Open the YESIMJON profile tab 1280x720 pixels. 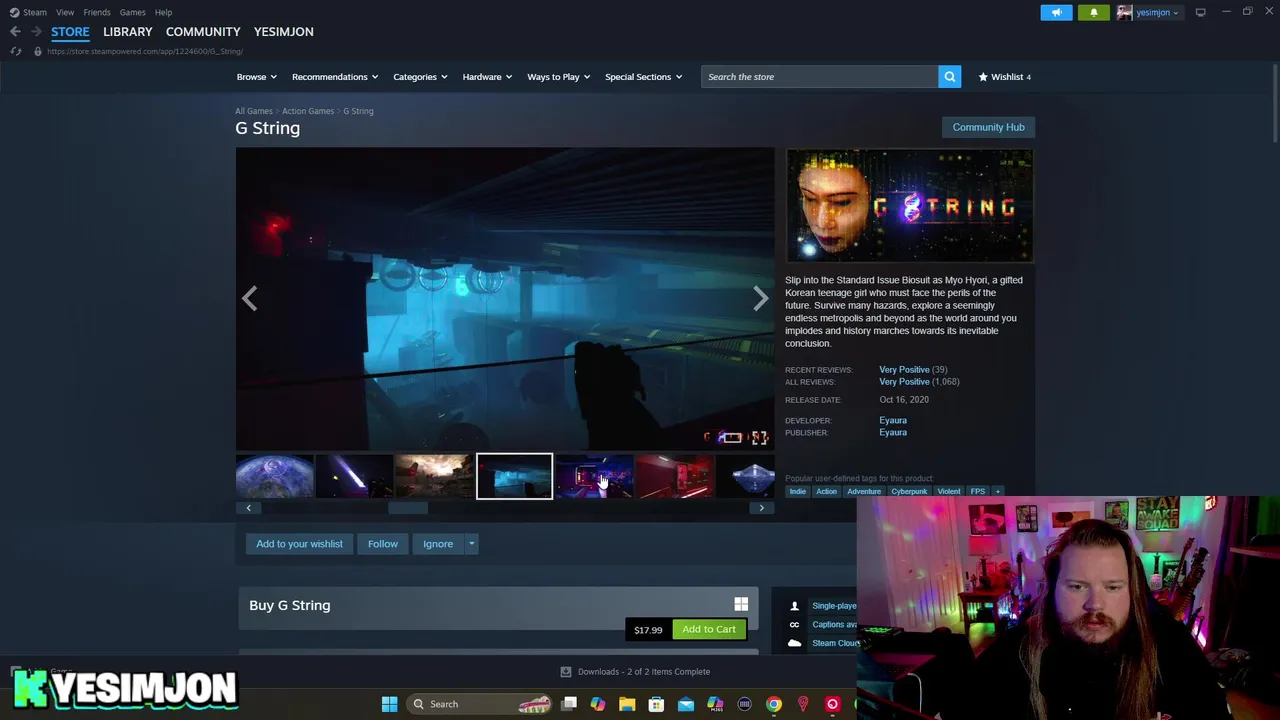(x=284, y=32)
